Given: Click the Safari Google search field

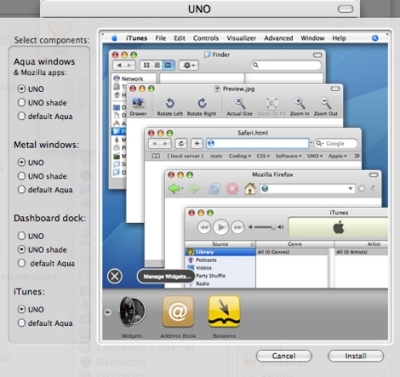Looking at the screenshot, I should tap(335, 143).
